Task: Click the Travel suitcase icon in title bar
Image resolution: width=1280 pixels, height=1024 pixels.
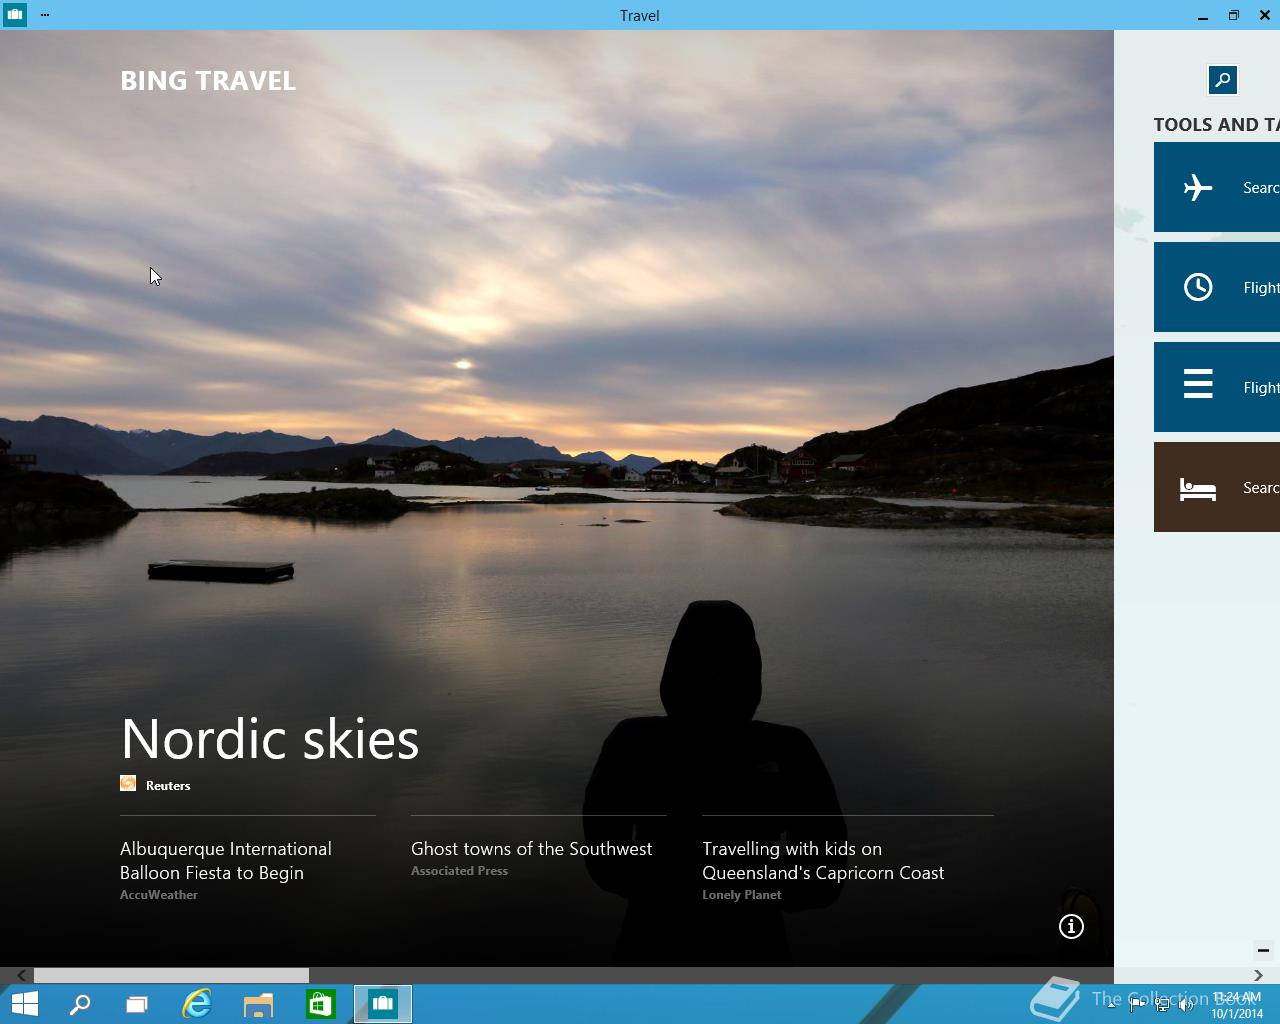Action: point(14,15)
